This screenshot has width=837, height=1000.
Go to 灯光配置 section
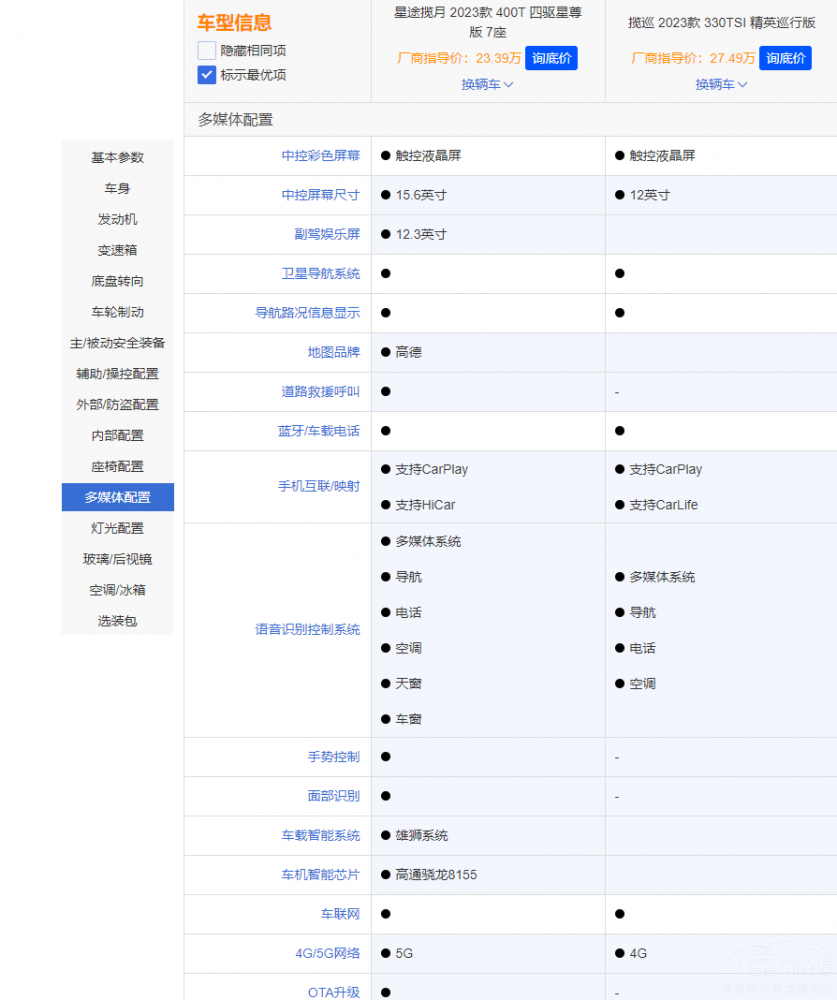pyautogui.click(x=117, y=528)
